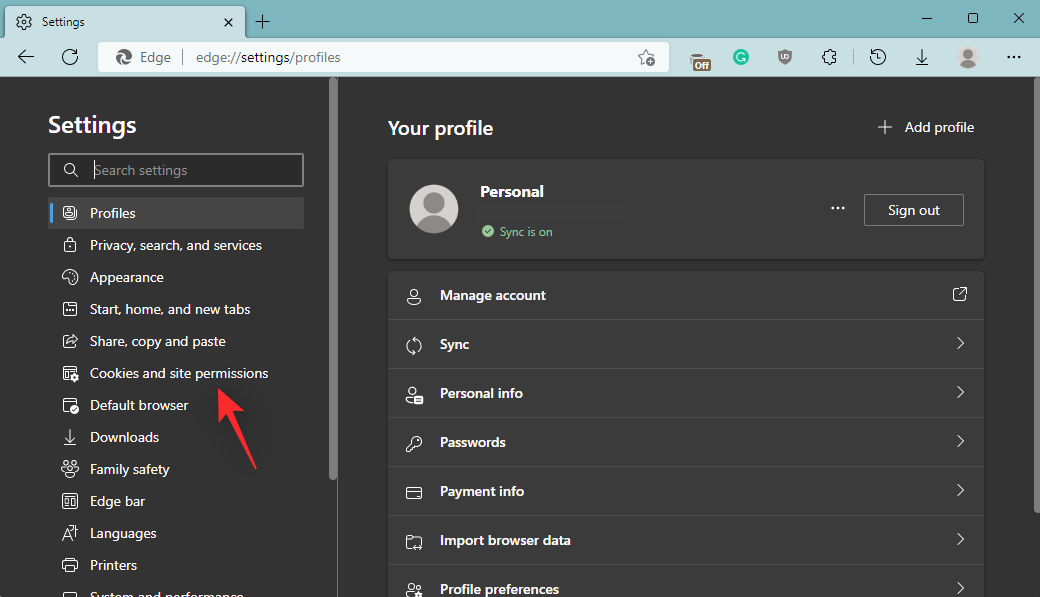The image size is (1040, 597).
Task: Click Add profile button
Action: pyautogui.click(x=925, y=127)
